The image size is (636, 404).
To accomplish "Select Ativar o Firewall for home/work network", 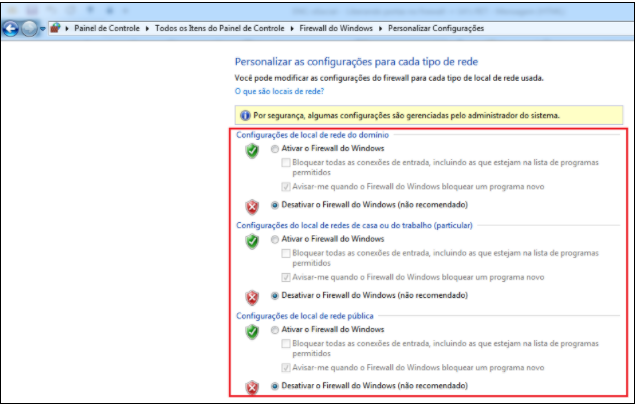I will pyautogui.click(x=275, y=239).
